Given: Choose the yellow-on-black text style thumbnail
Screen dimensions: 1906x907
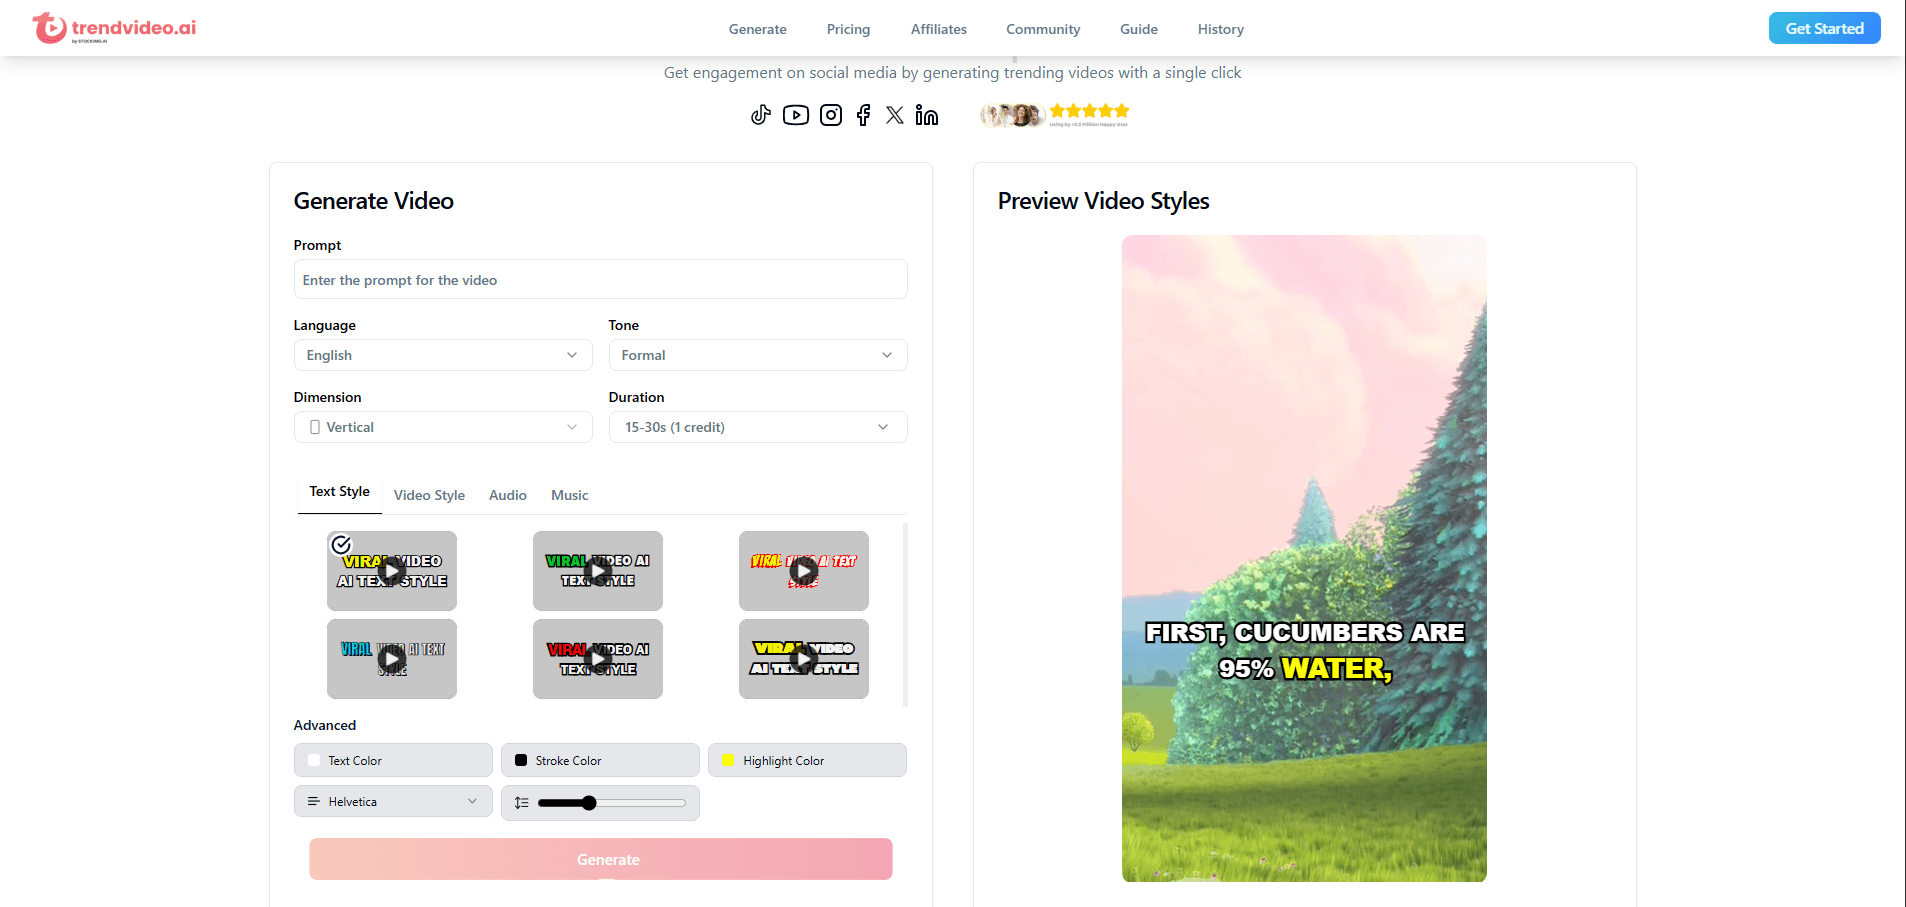Looking at the screenshot, I should click(804, 659).
